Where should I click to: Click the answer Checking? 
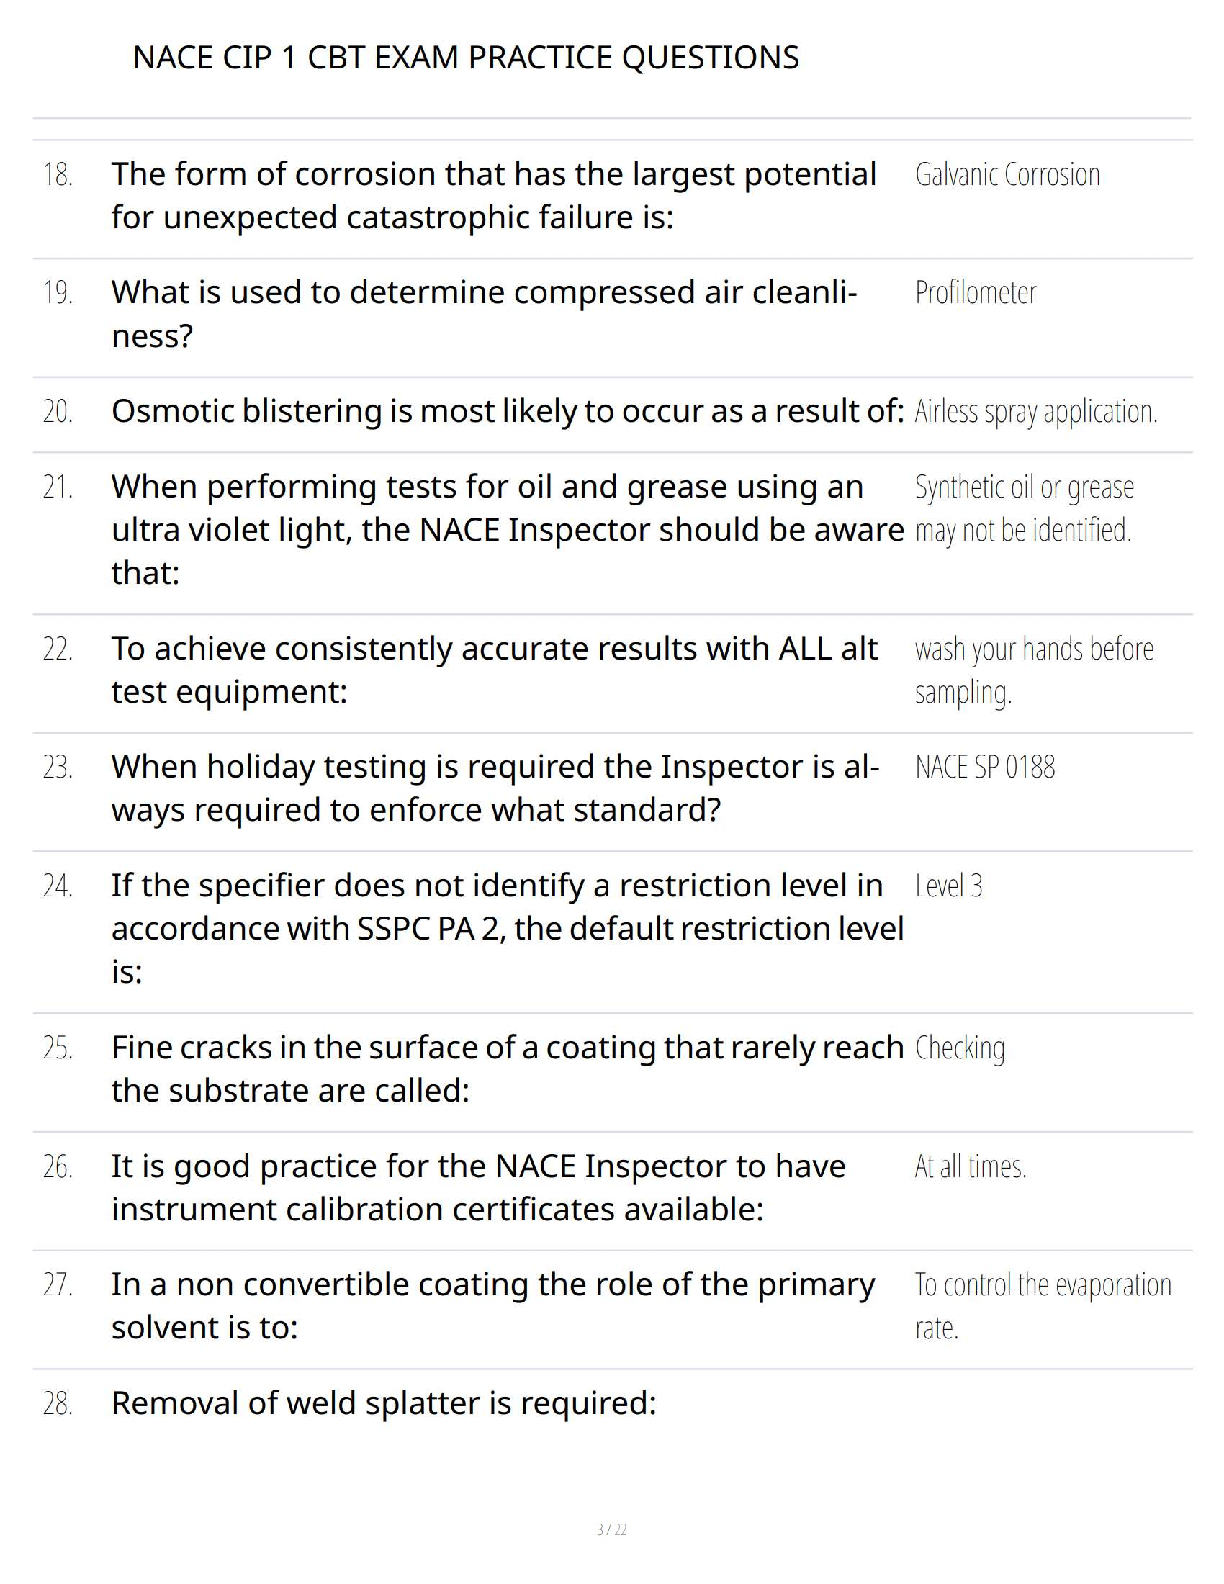pyautogui.click(x=960, y=1049)
